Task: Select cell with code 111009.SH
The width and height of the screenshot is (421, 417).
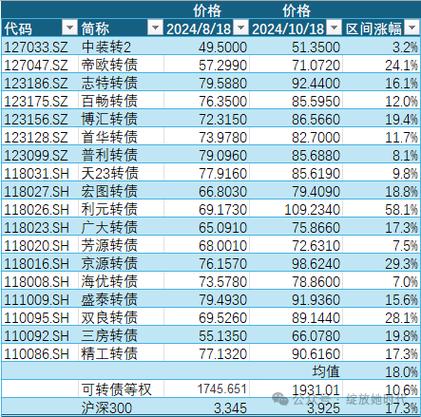Action: click(40, 299)
